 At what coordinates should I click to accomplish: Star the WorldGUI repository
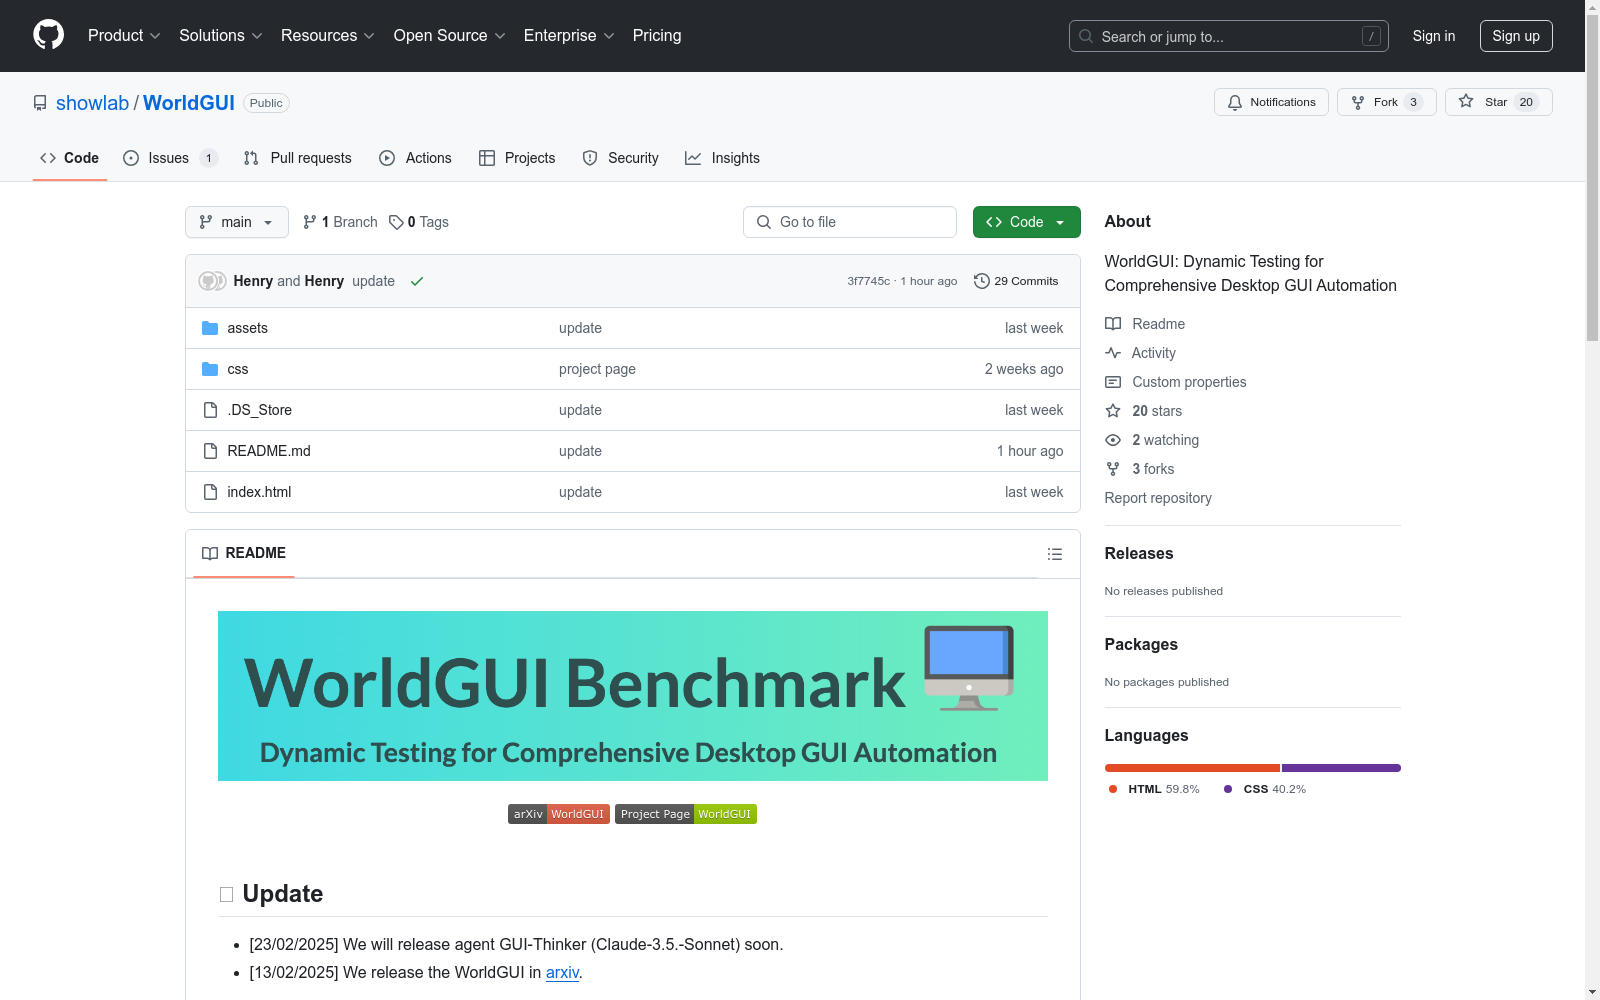click(x=1498, y=102)
